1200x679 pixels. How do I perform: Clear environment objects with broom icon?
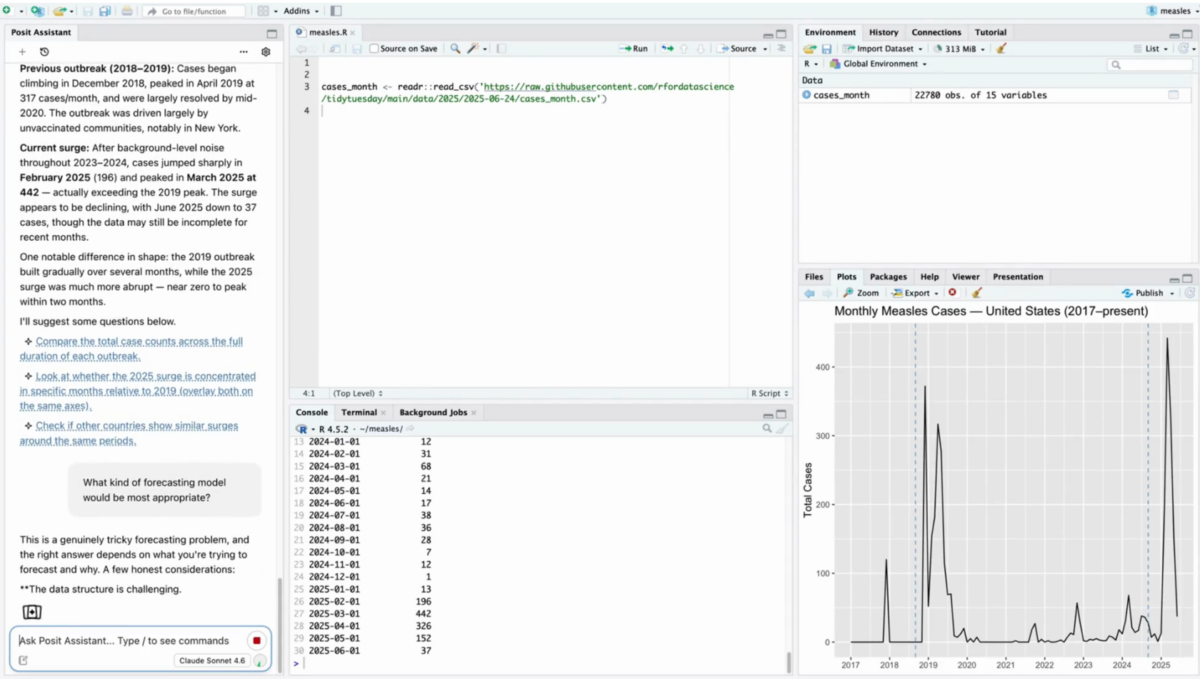[x=1001, y=48]
